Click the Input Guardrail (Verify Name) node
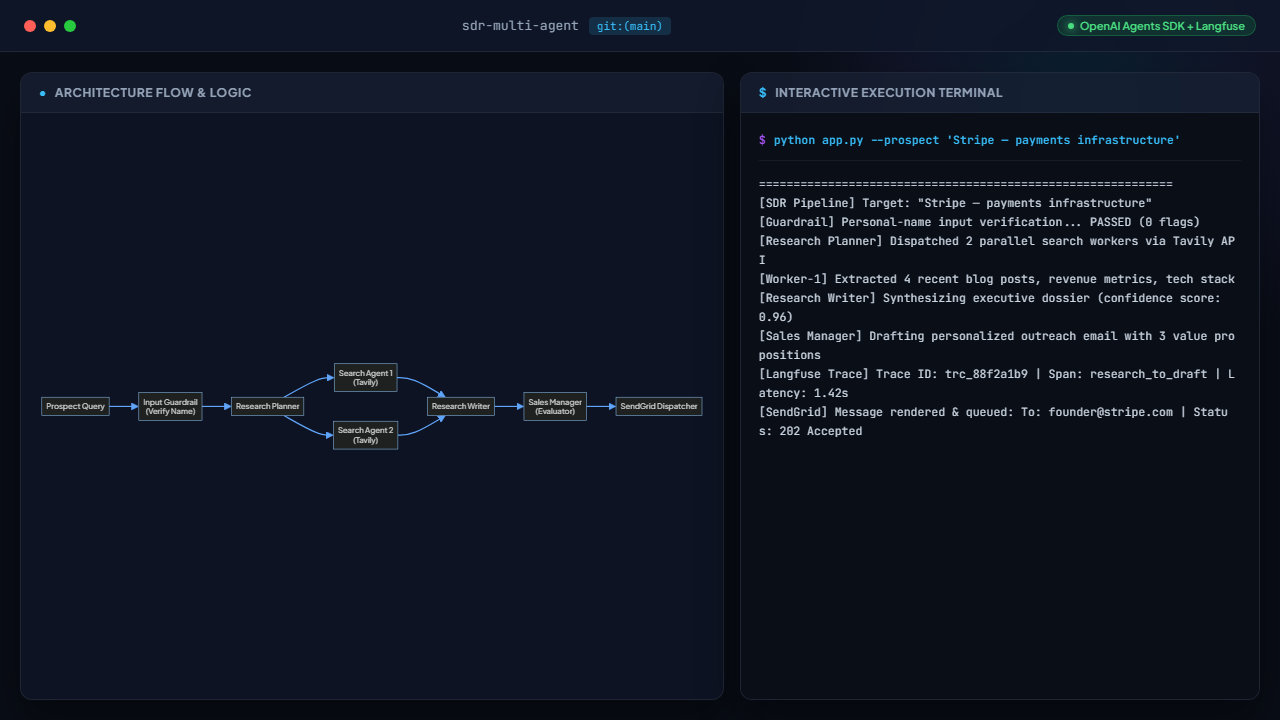Image resolution: width=1280 pixels, height=720 pixels. pyautogui.click(x=170, y=407)
